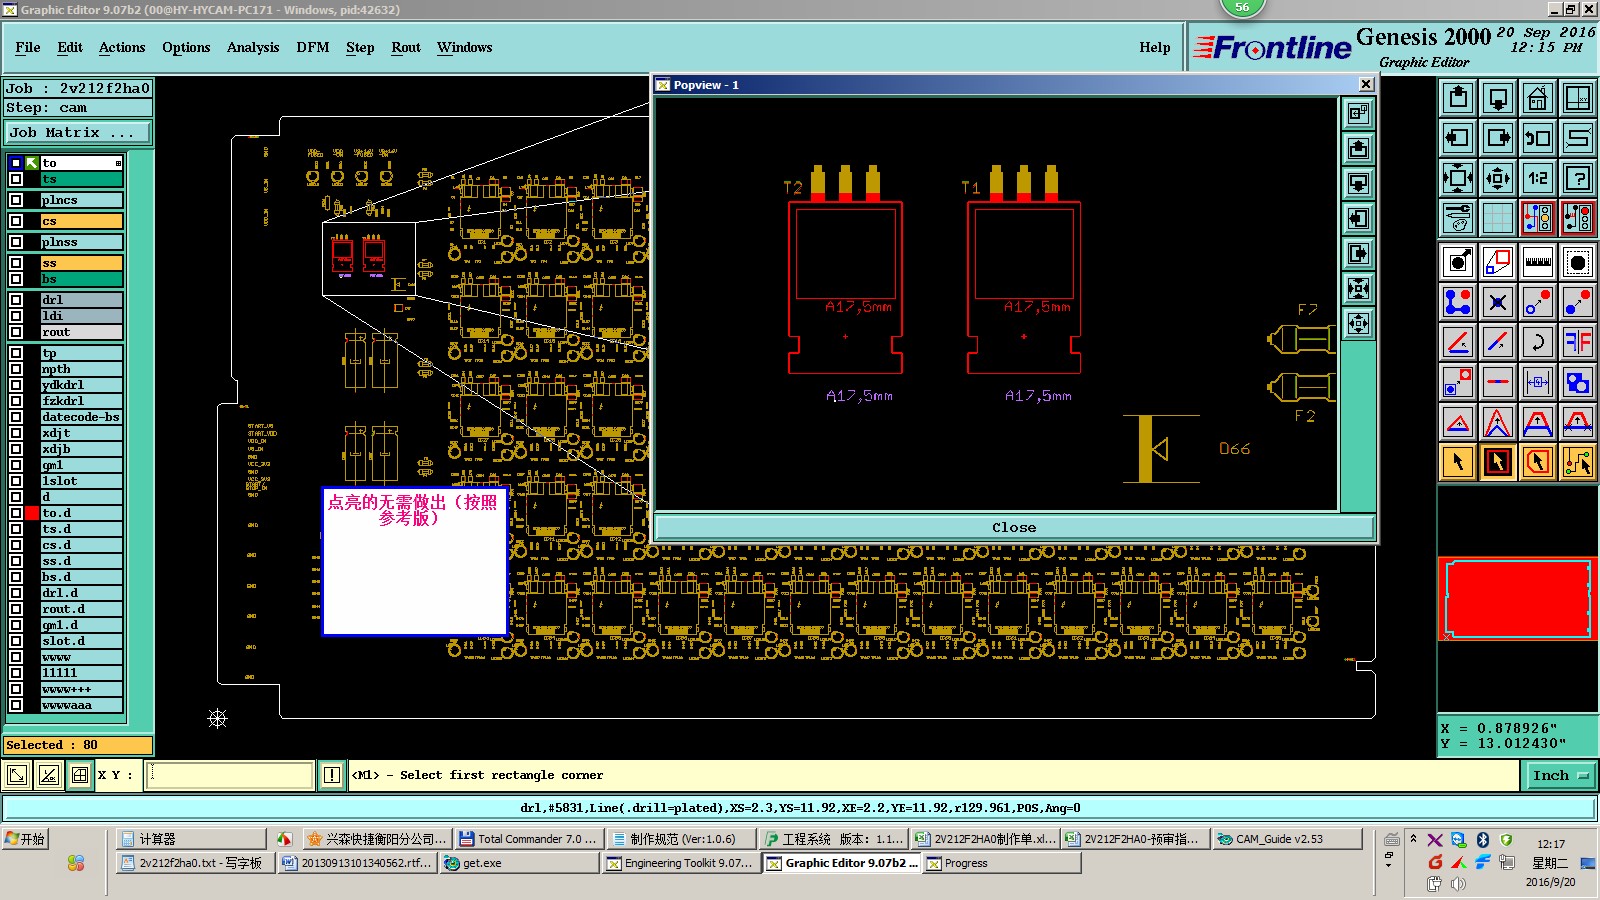Click the pan left view icon
Viewport: 1600px width, 900px height.
coord(1458,138)
